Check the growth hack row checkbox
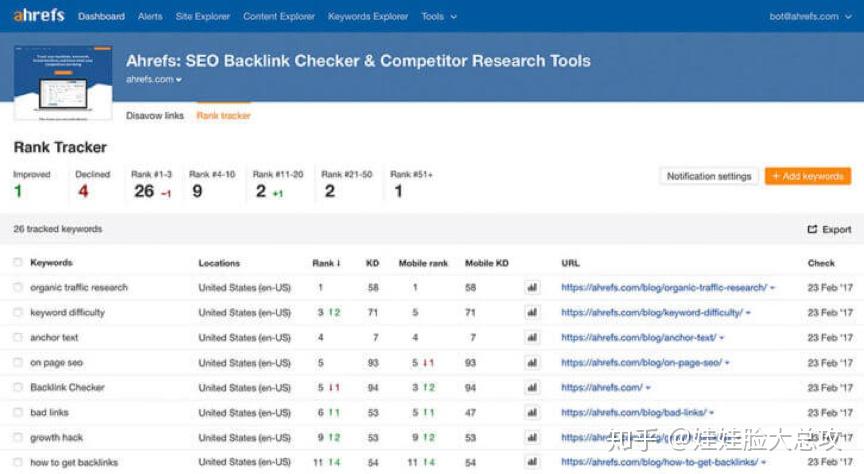Viewport: 864px width, 474px height. [18, 438]
